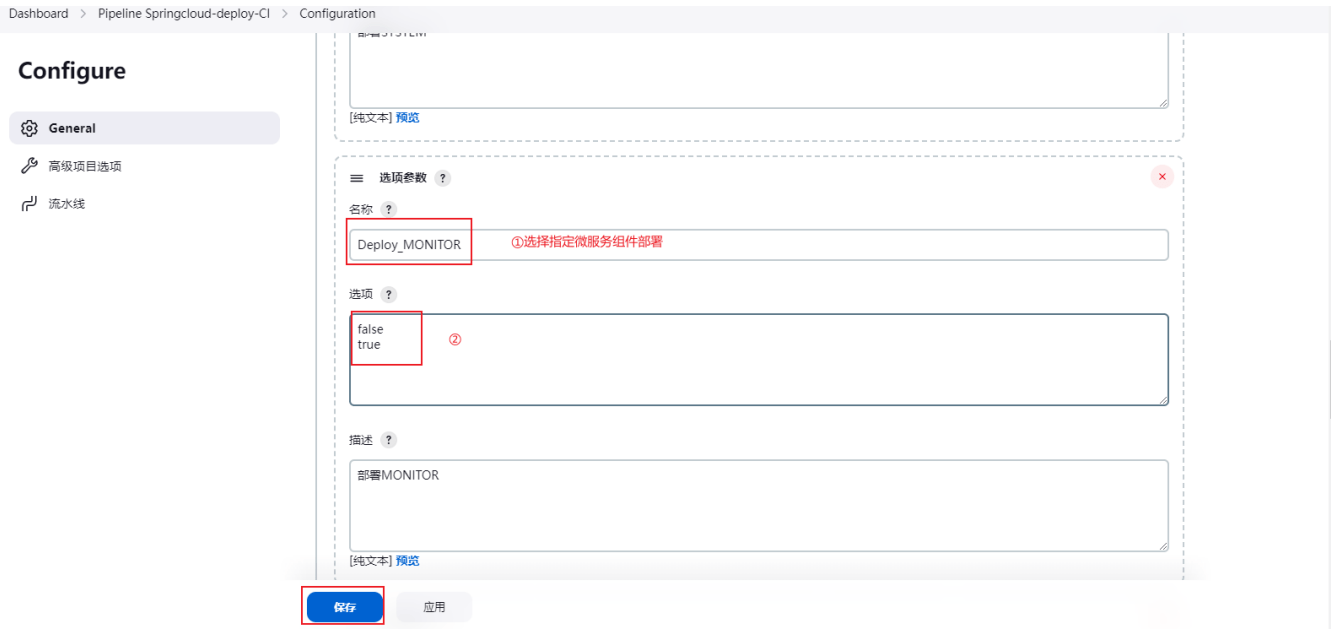
Task: Open help icon next to 选项参数 title
Action: 443,178
